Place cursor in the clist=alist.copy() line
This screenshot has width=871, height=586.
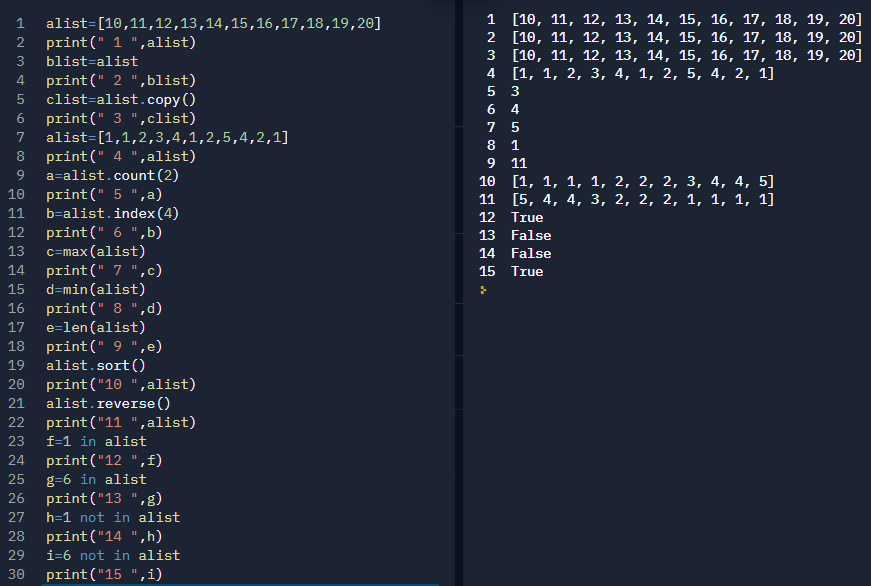tap(121, 99)
